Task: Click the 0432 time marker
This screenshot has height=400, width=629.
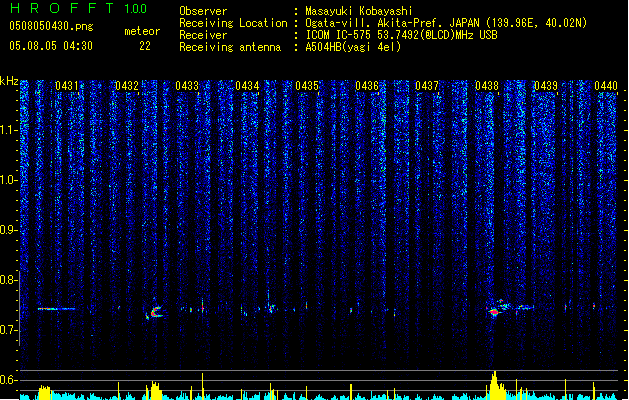Action: pos(127,86)
